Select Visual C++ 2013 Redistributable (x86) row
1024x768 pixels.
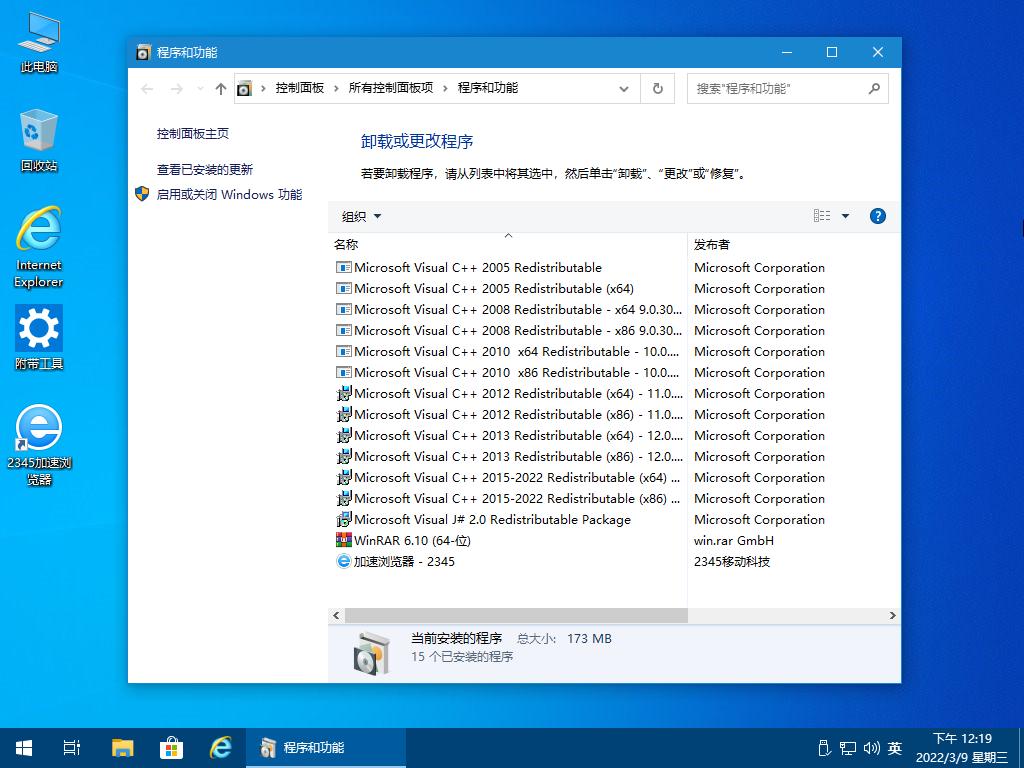[x=508, y=456]
